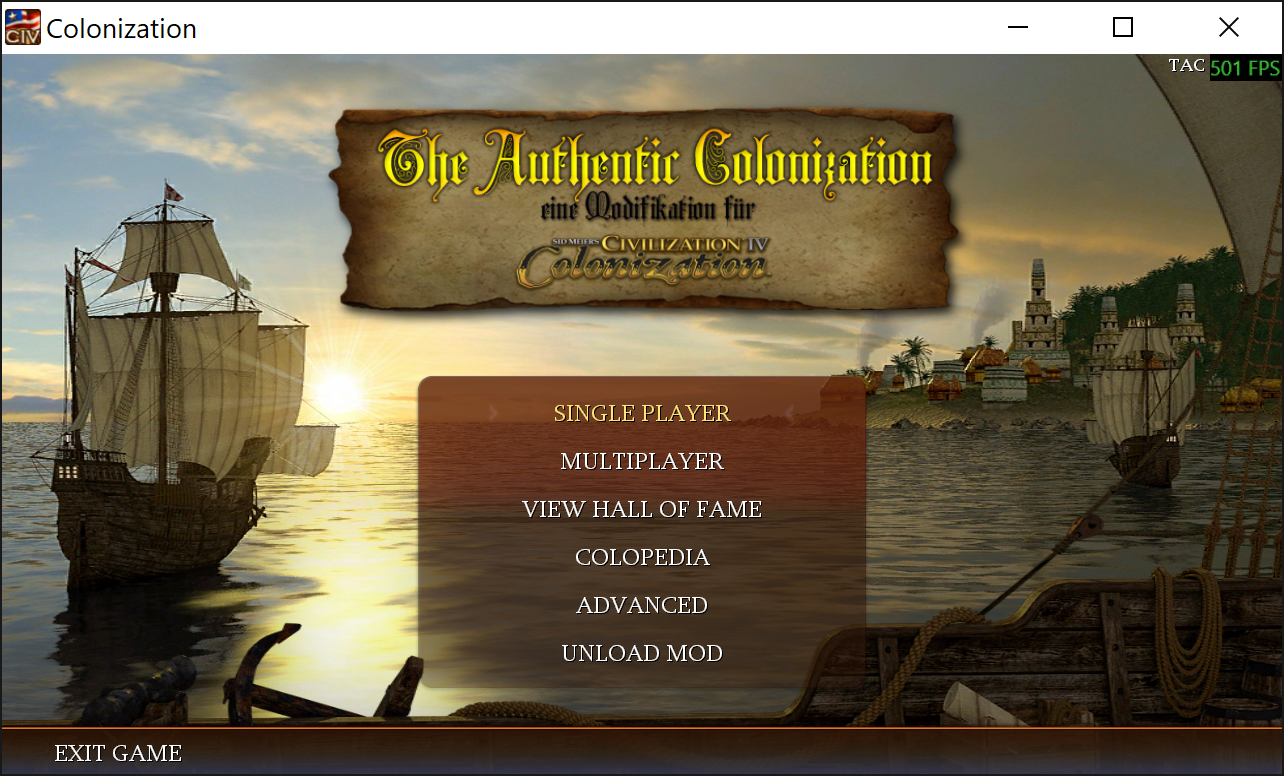
Task: Open View Hall of Fame
Action: (642, 509)
